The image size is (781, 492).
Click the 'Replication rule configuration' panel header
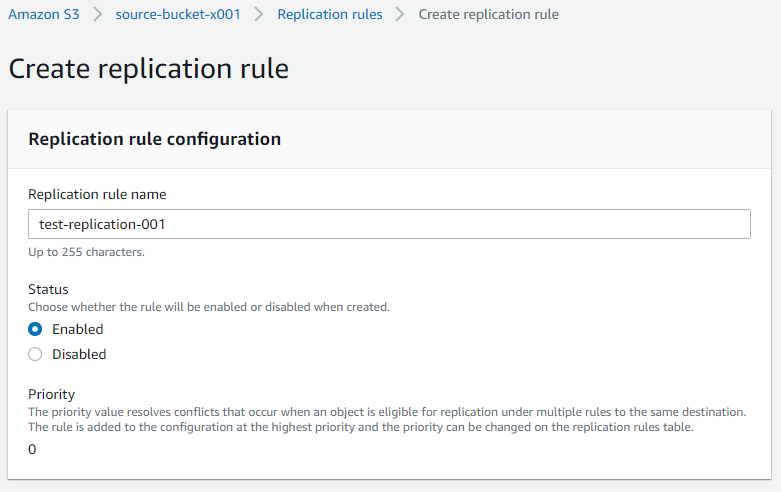coord(154,139)
